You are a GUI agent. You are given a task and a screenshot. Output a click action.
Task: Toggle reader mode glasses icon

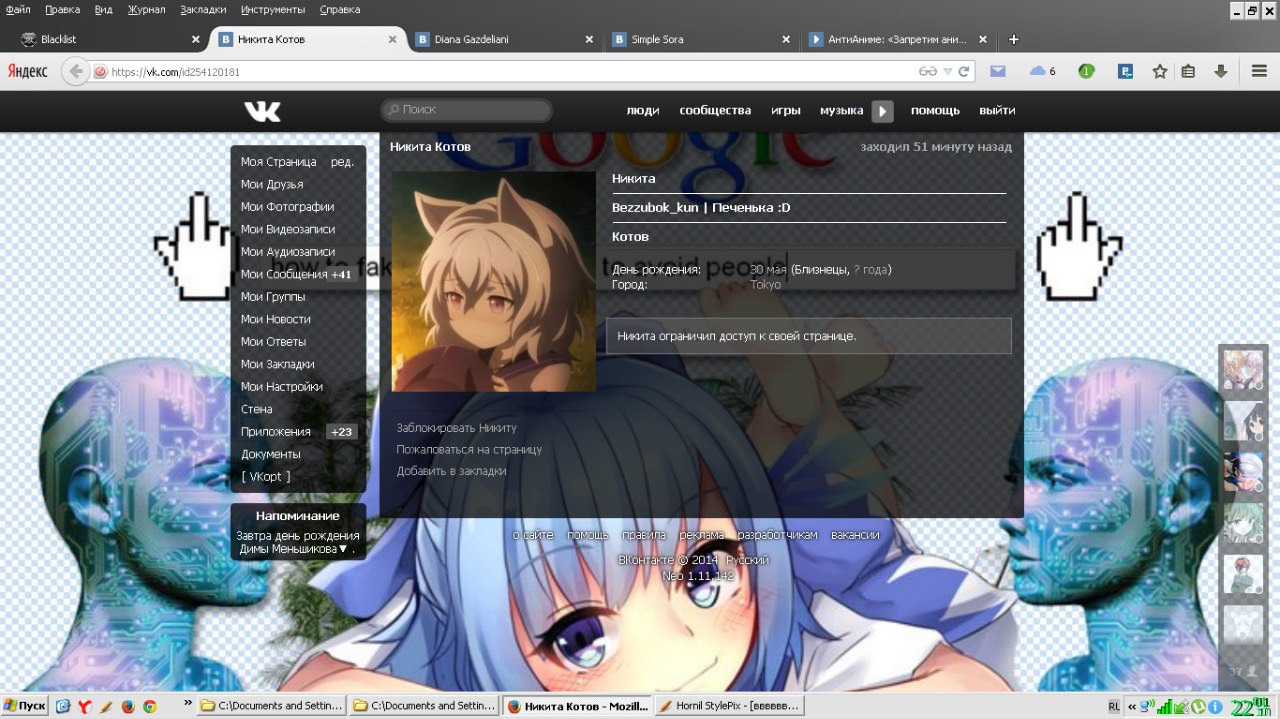[928, 72]
